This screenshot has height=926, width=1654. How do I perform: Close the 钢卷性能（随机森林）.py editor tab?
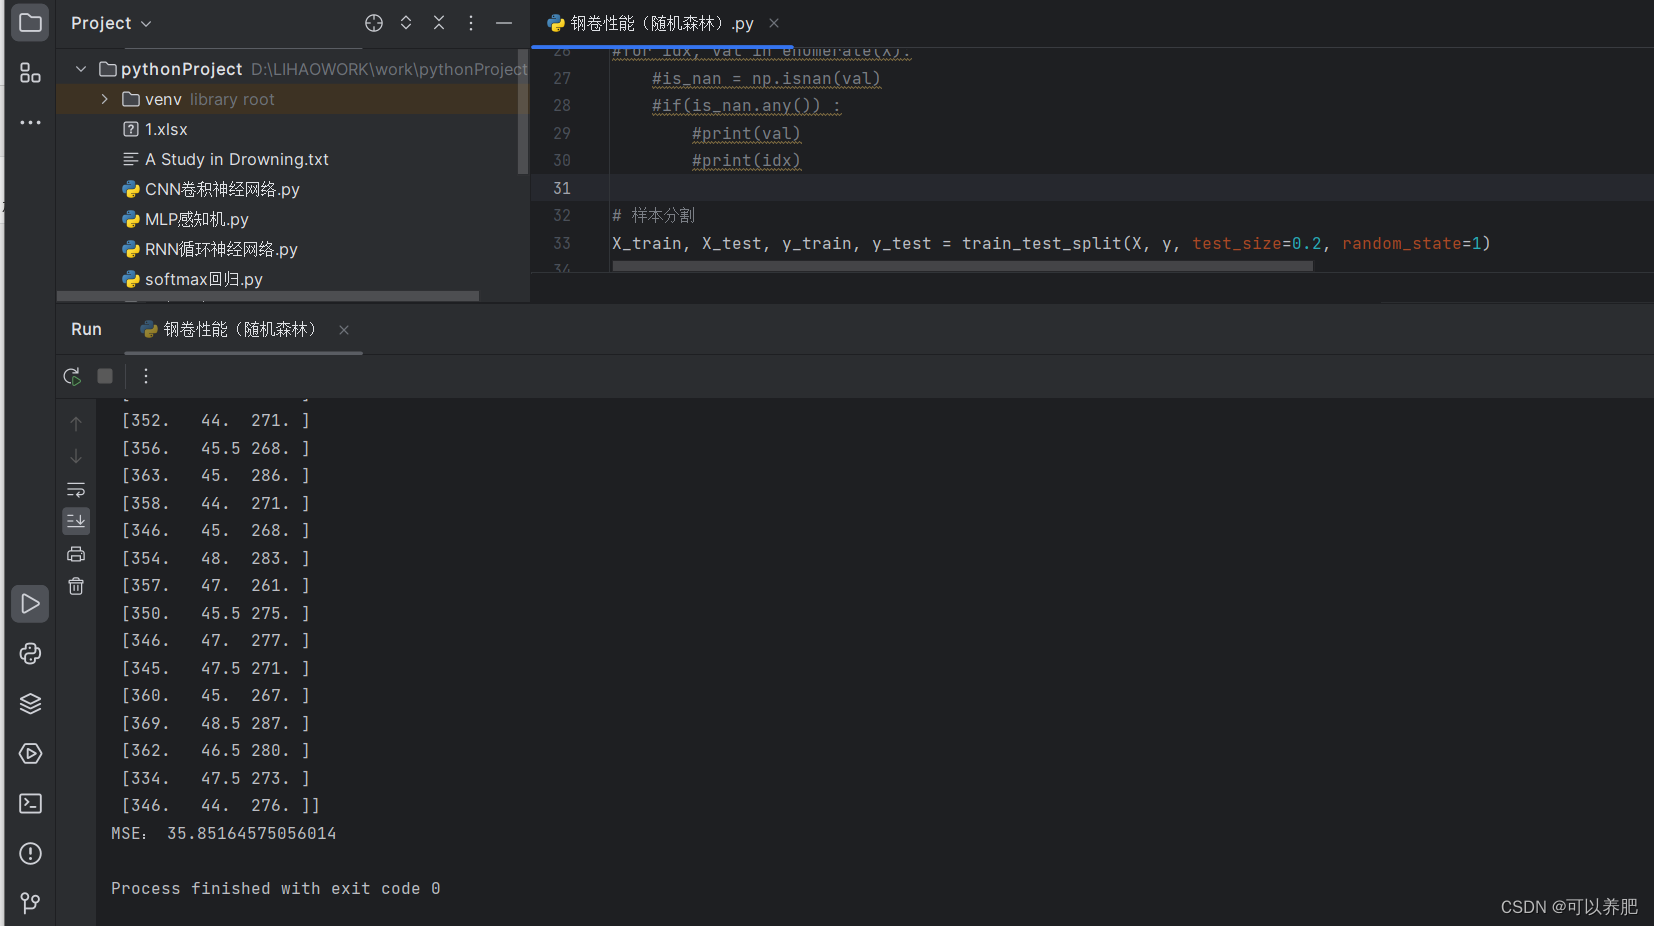tap(774, 23)
